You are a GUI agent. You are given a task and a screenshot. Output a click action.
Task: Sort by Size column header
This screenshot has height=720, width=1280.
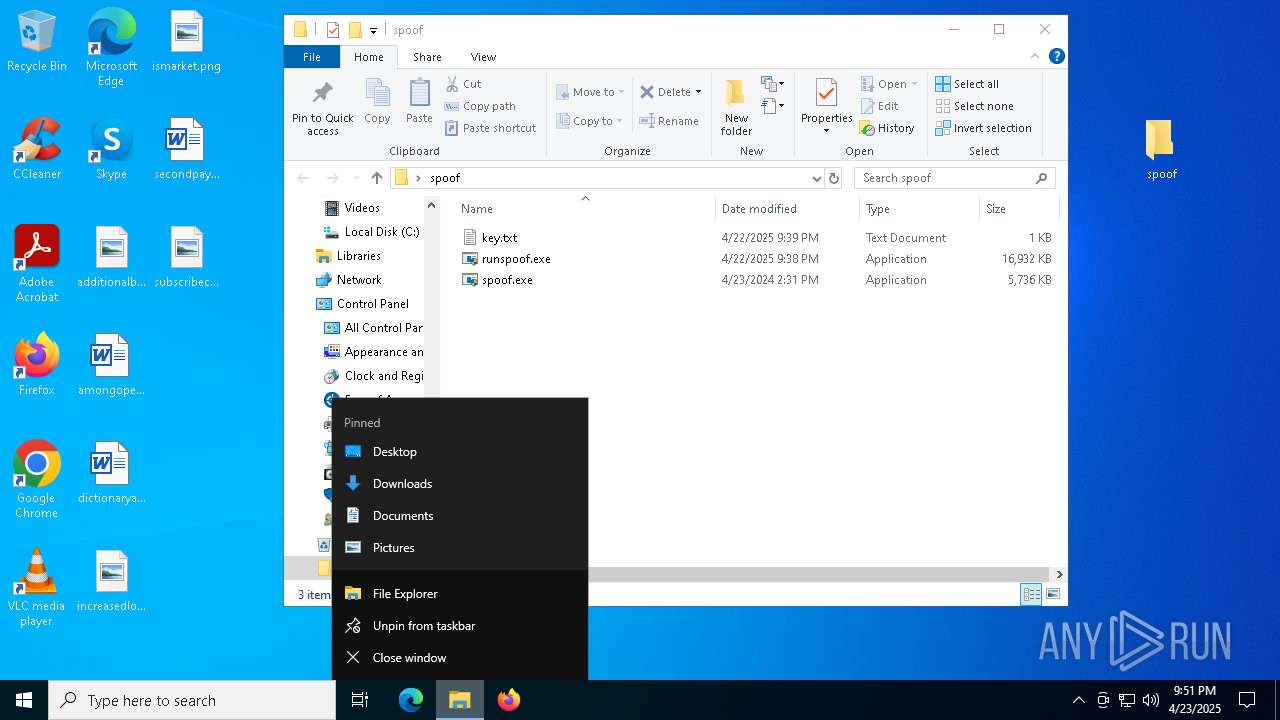(1018, 209)
